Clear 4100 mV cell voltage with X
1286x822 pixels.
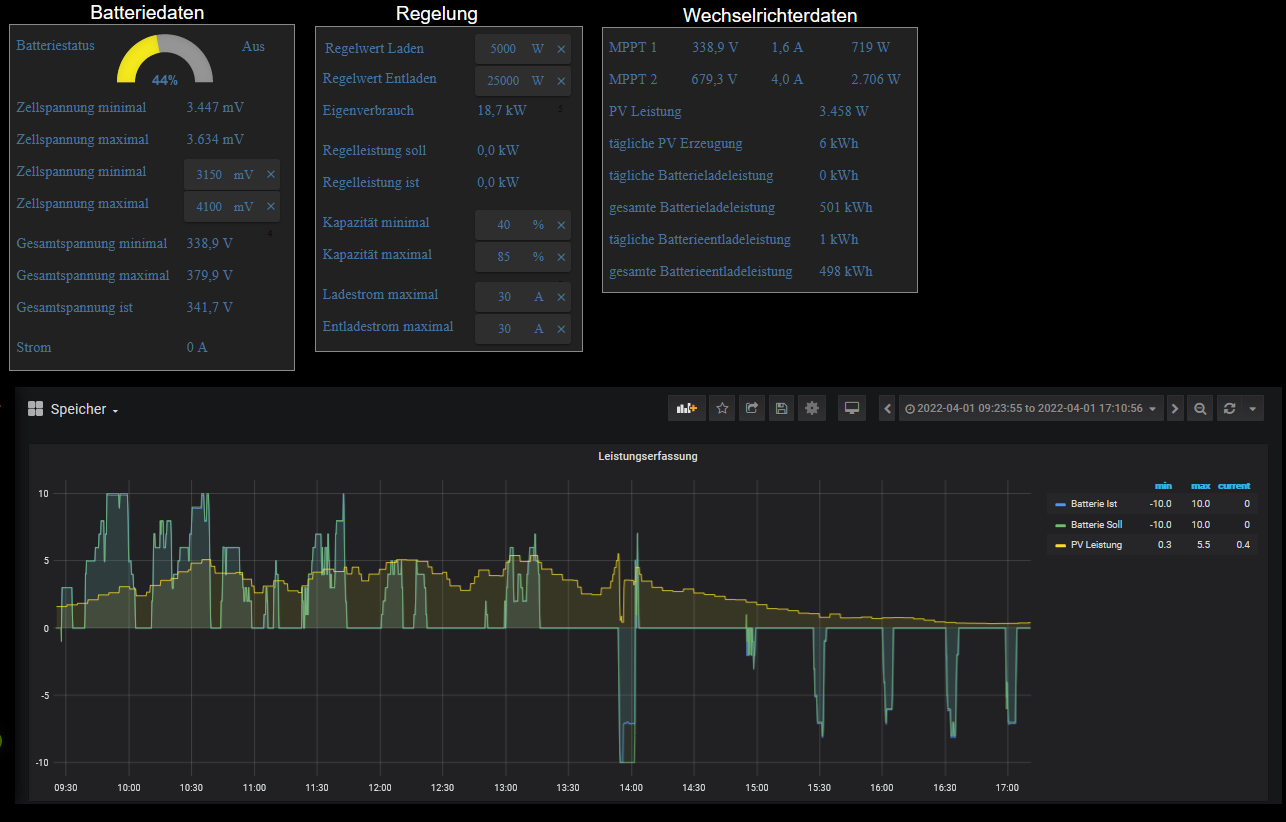(271, 207)
